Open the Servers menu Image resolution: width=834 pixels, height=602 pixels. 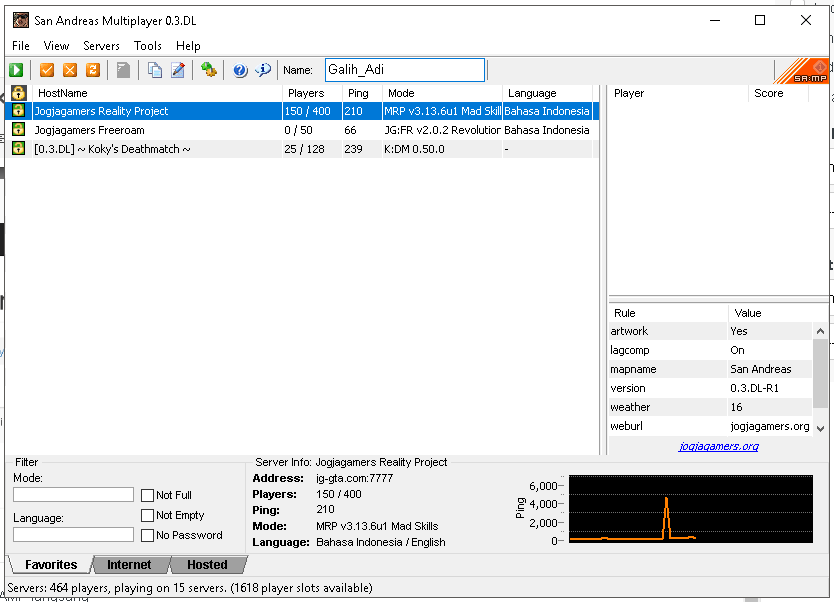[101, 46]
